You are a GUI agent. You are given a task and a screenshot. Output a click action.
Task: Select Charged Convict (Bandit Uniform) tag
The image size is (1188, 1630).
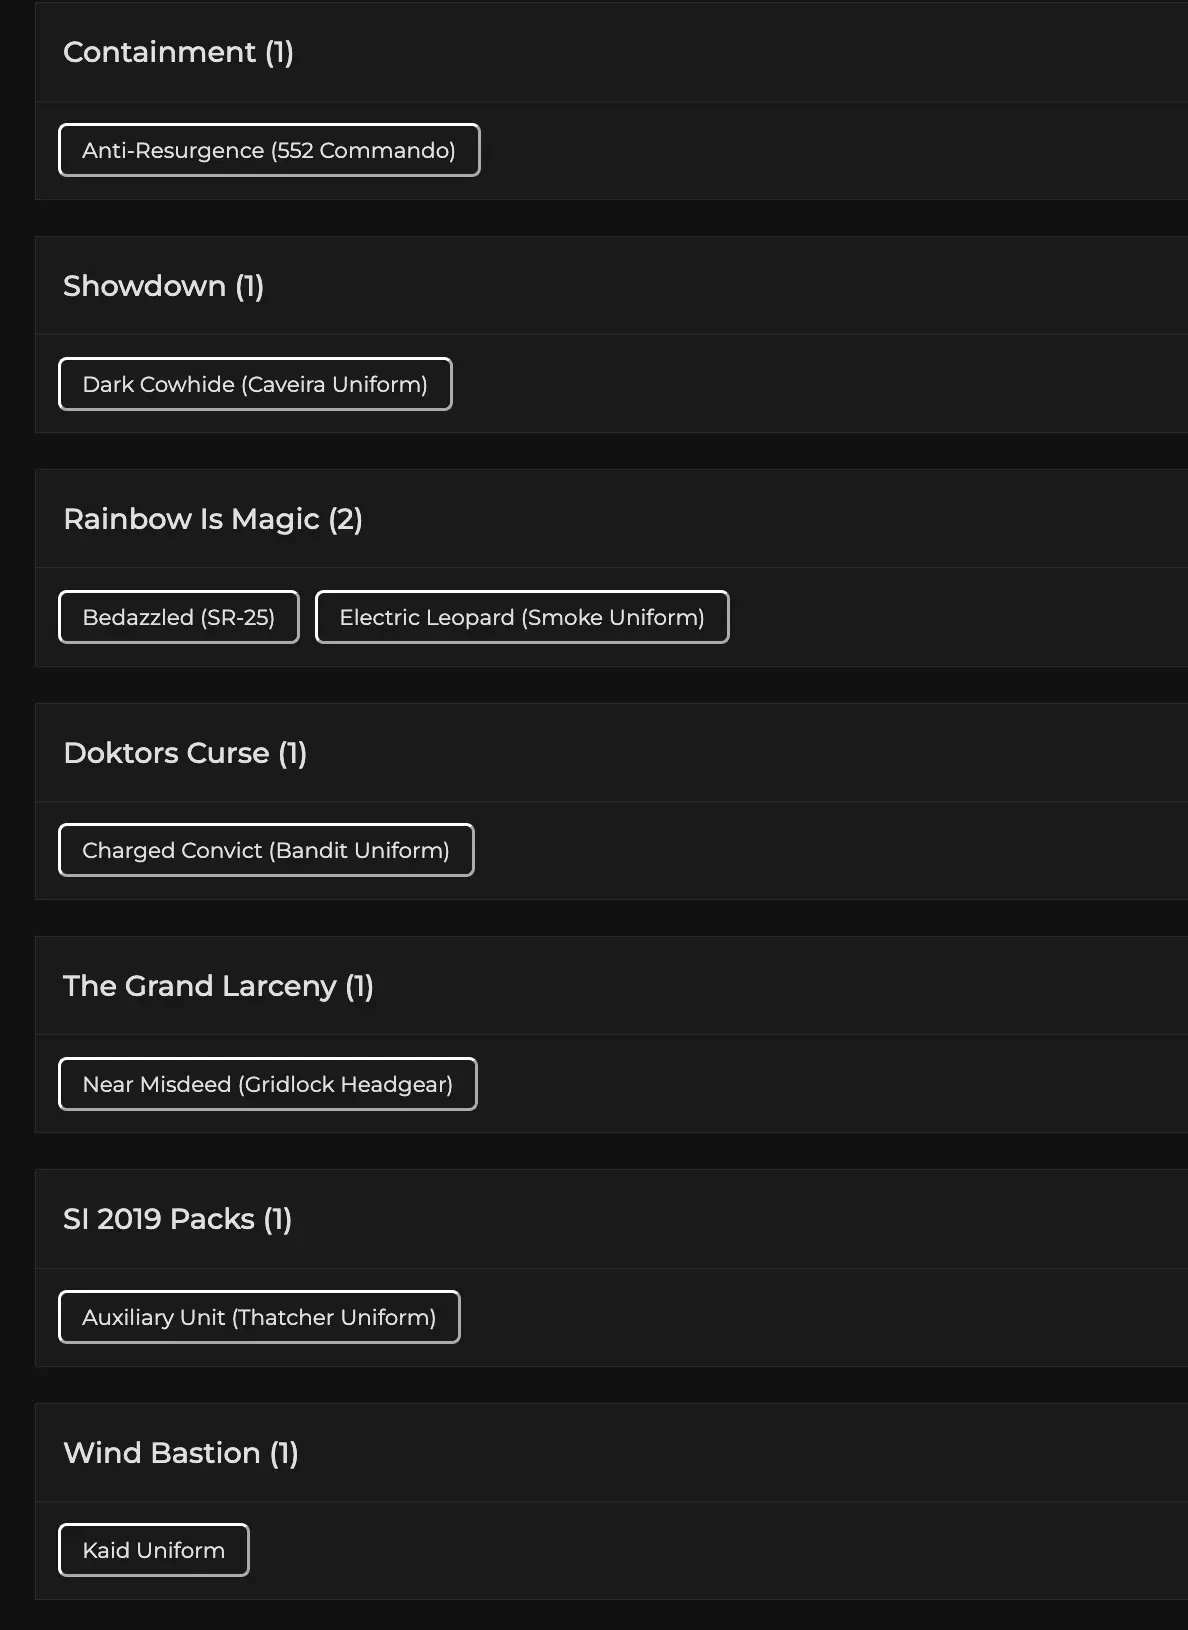point(266,850)
